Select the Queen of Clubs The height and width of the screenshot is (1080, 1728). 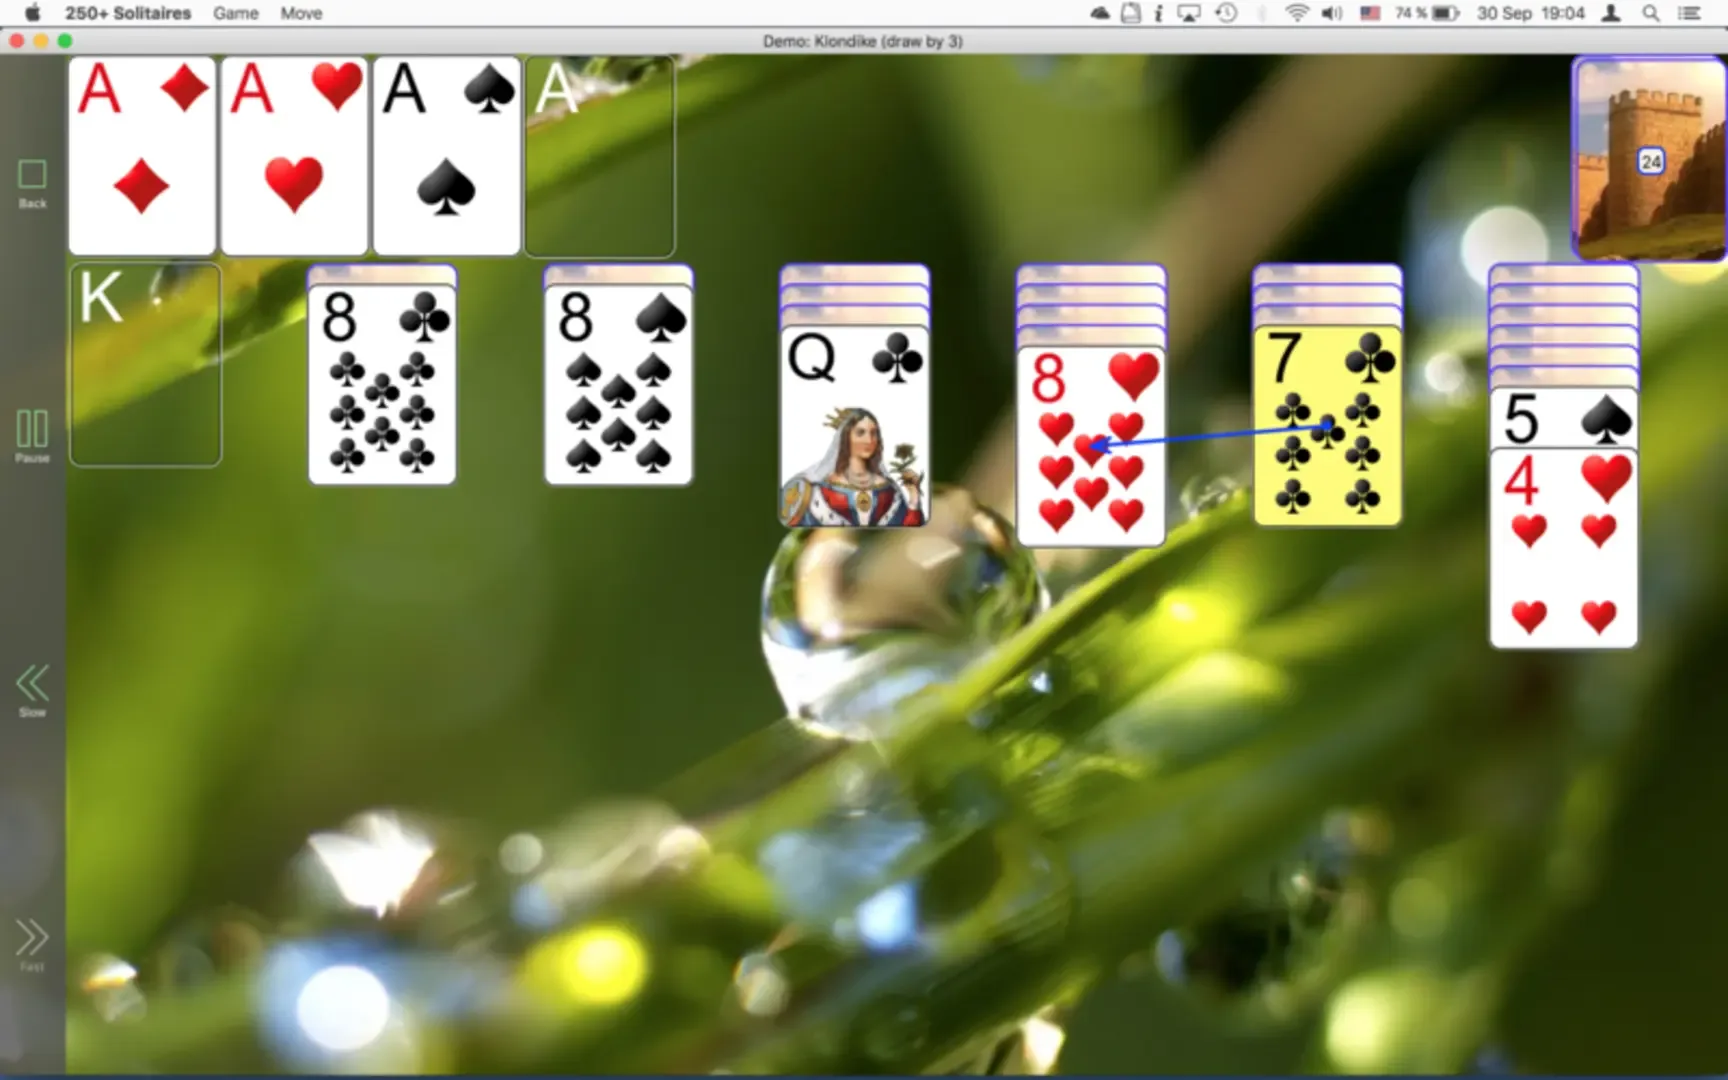click(x=854, y=425)
